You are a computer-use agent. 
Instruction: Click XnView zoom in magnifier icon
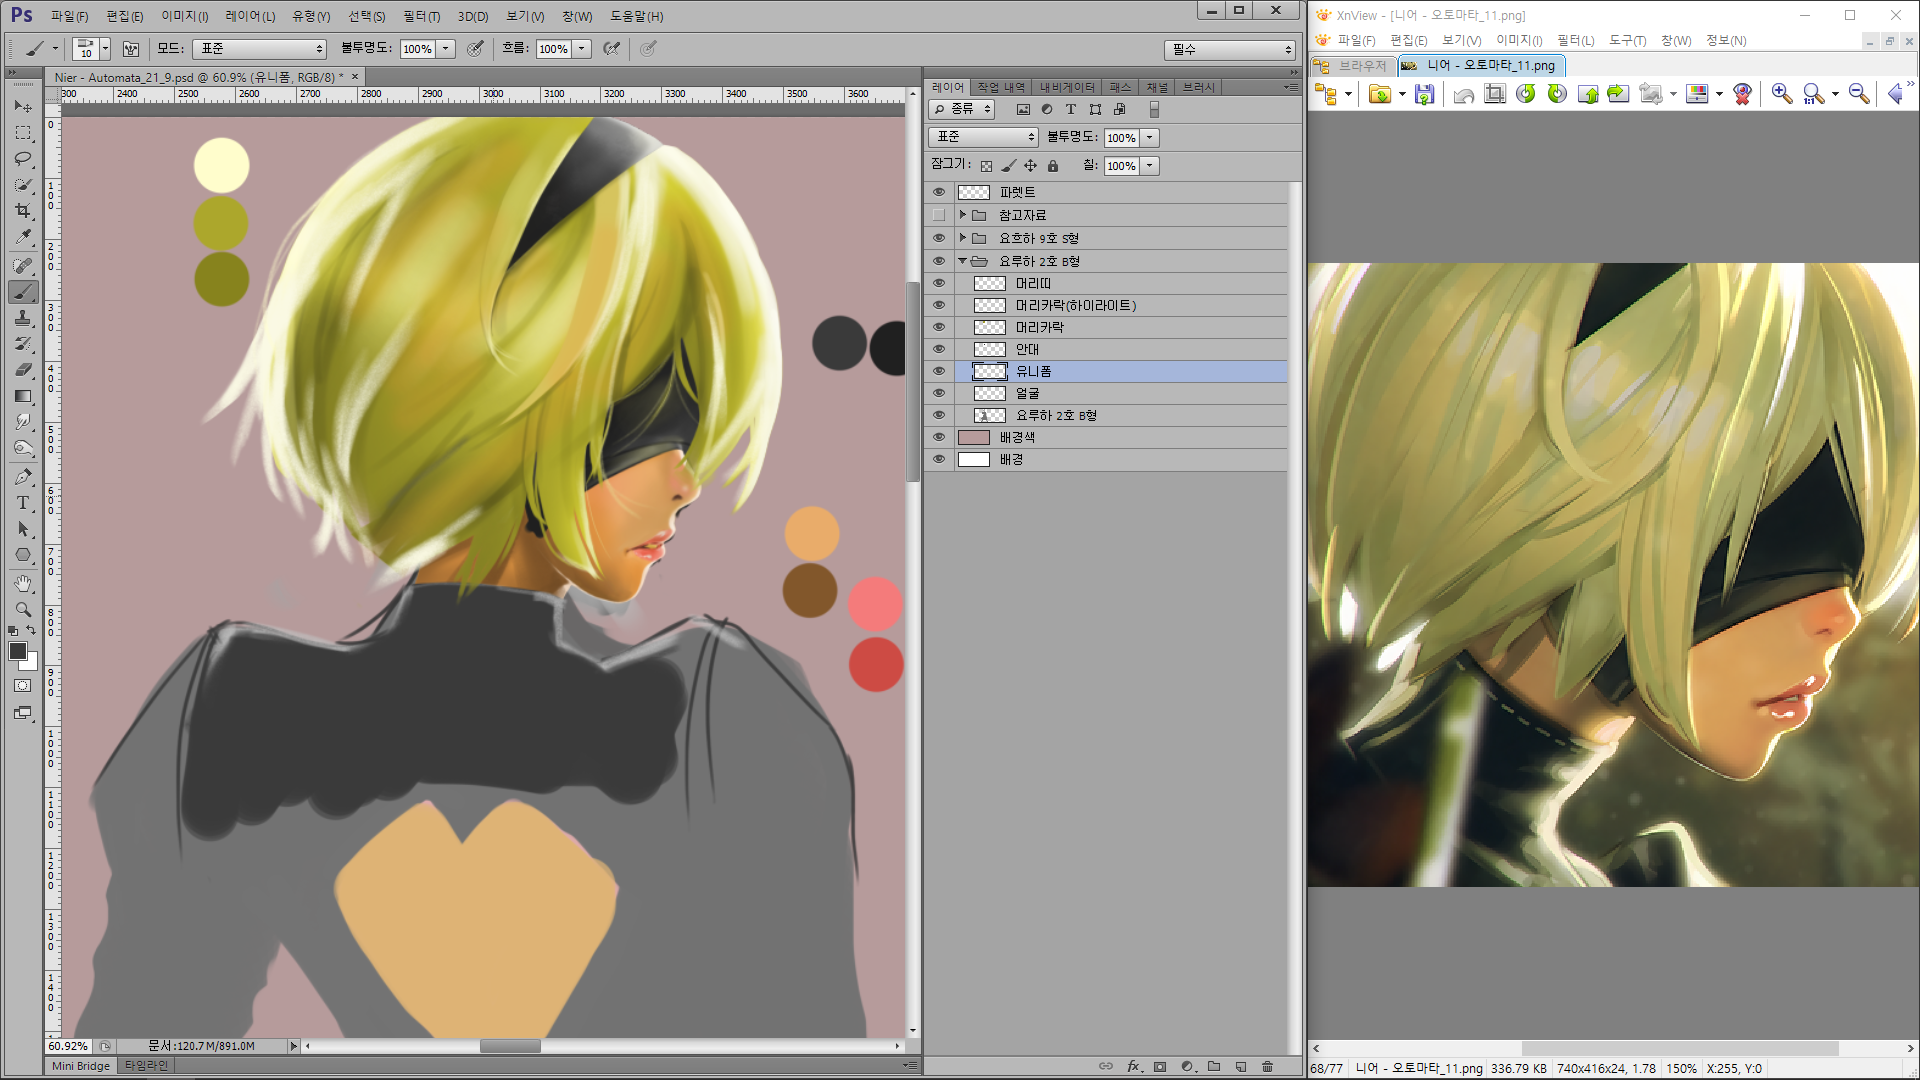point(1781,94)
